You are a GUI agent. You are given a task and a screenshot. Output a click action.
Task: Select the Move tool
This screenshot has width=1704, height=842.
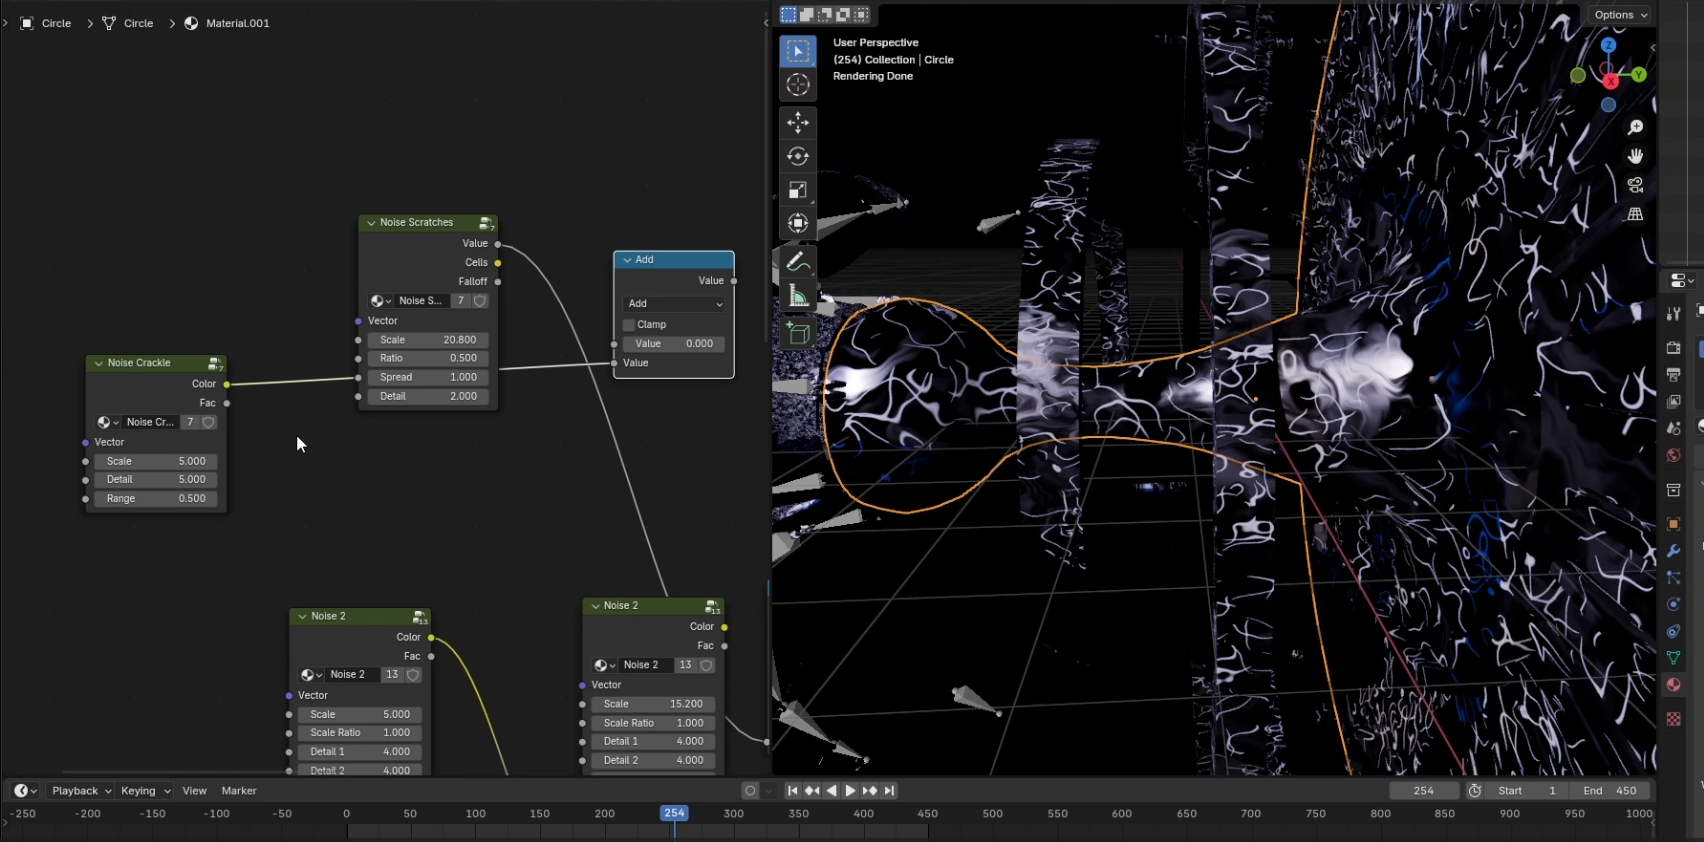coord(797,123)
